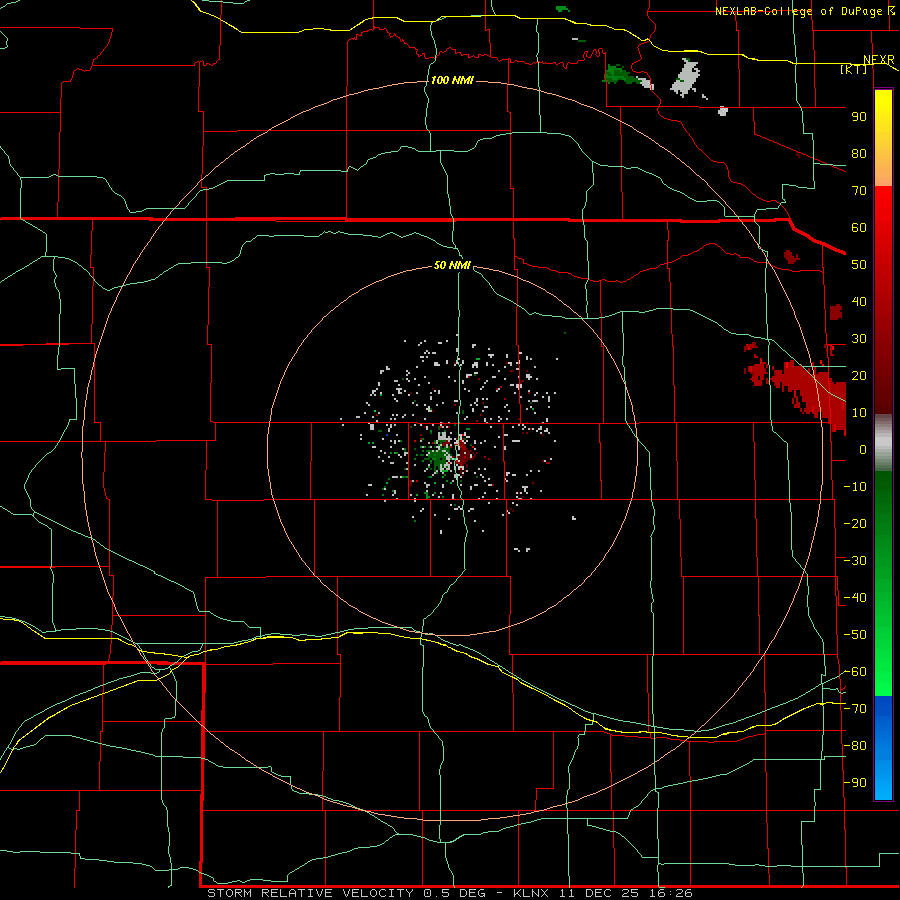The width and height of the screenshot is (900, 900).
Task: Select the 50 NMI range ring label
Action: 452,265
